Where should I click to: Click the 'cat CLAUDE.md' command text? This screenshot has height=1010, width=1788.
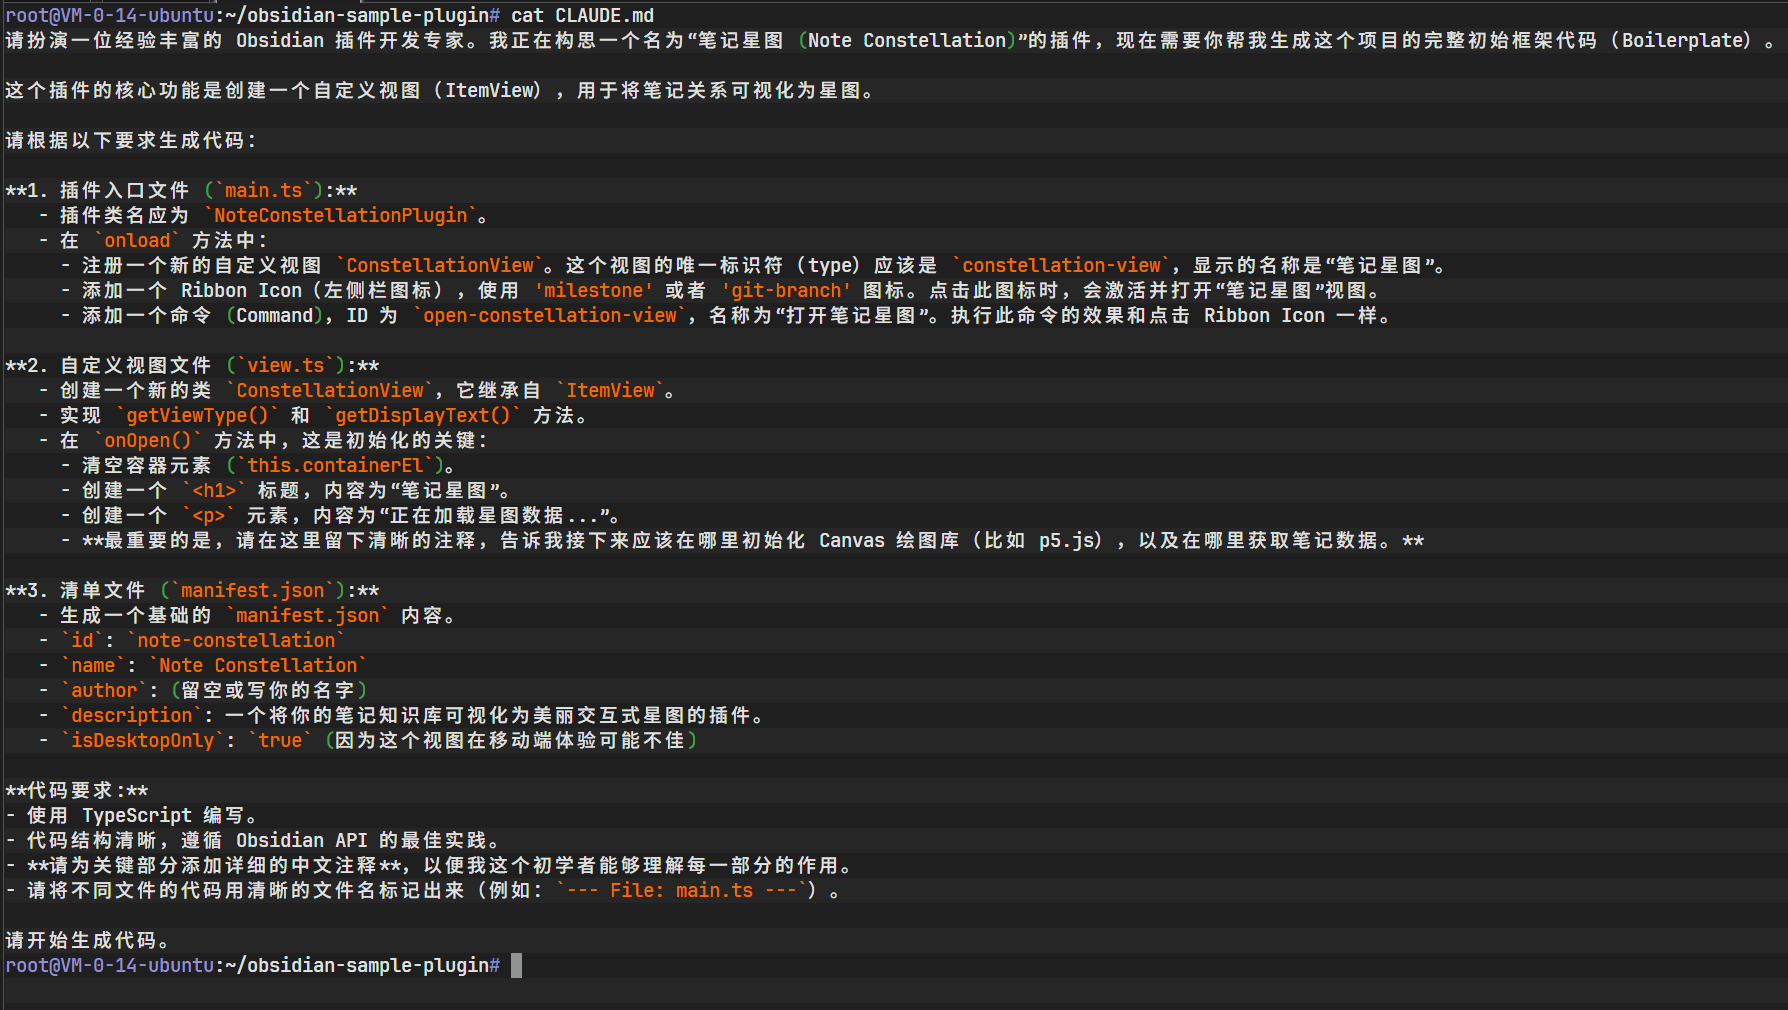click(582, 15)
